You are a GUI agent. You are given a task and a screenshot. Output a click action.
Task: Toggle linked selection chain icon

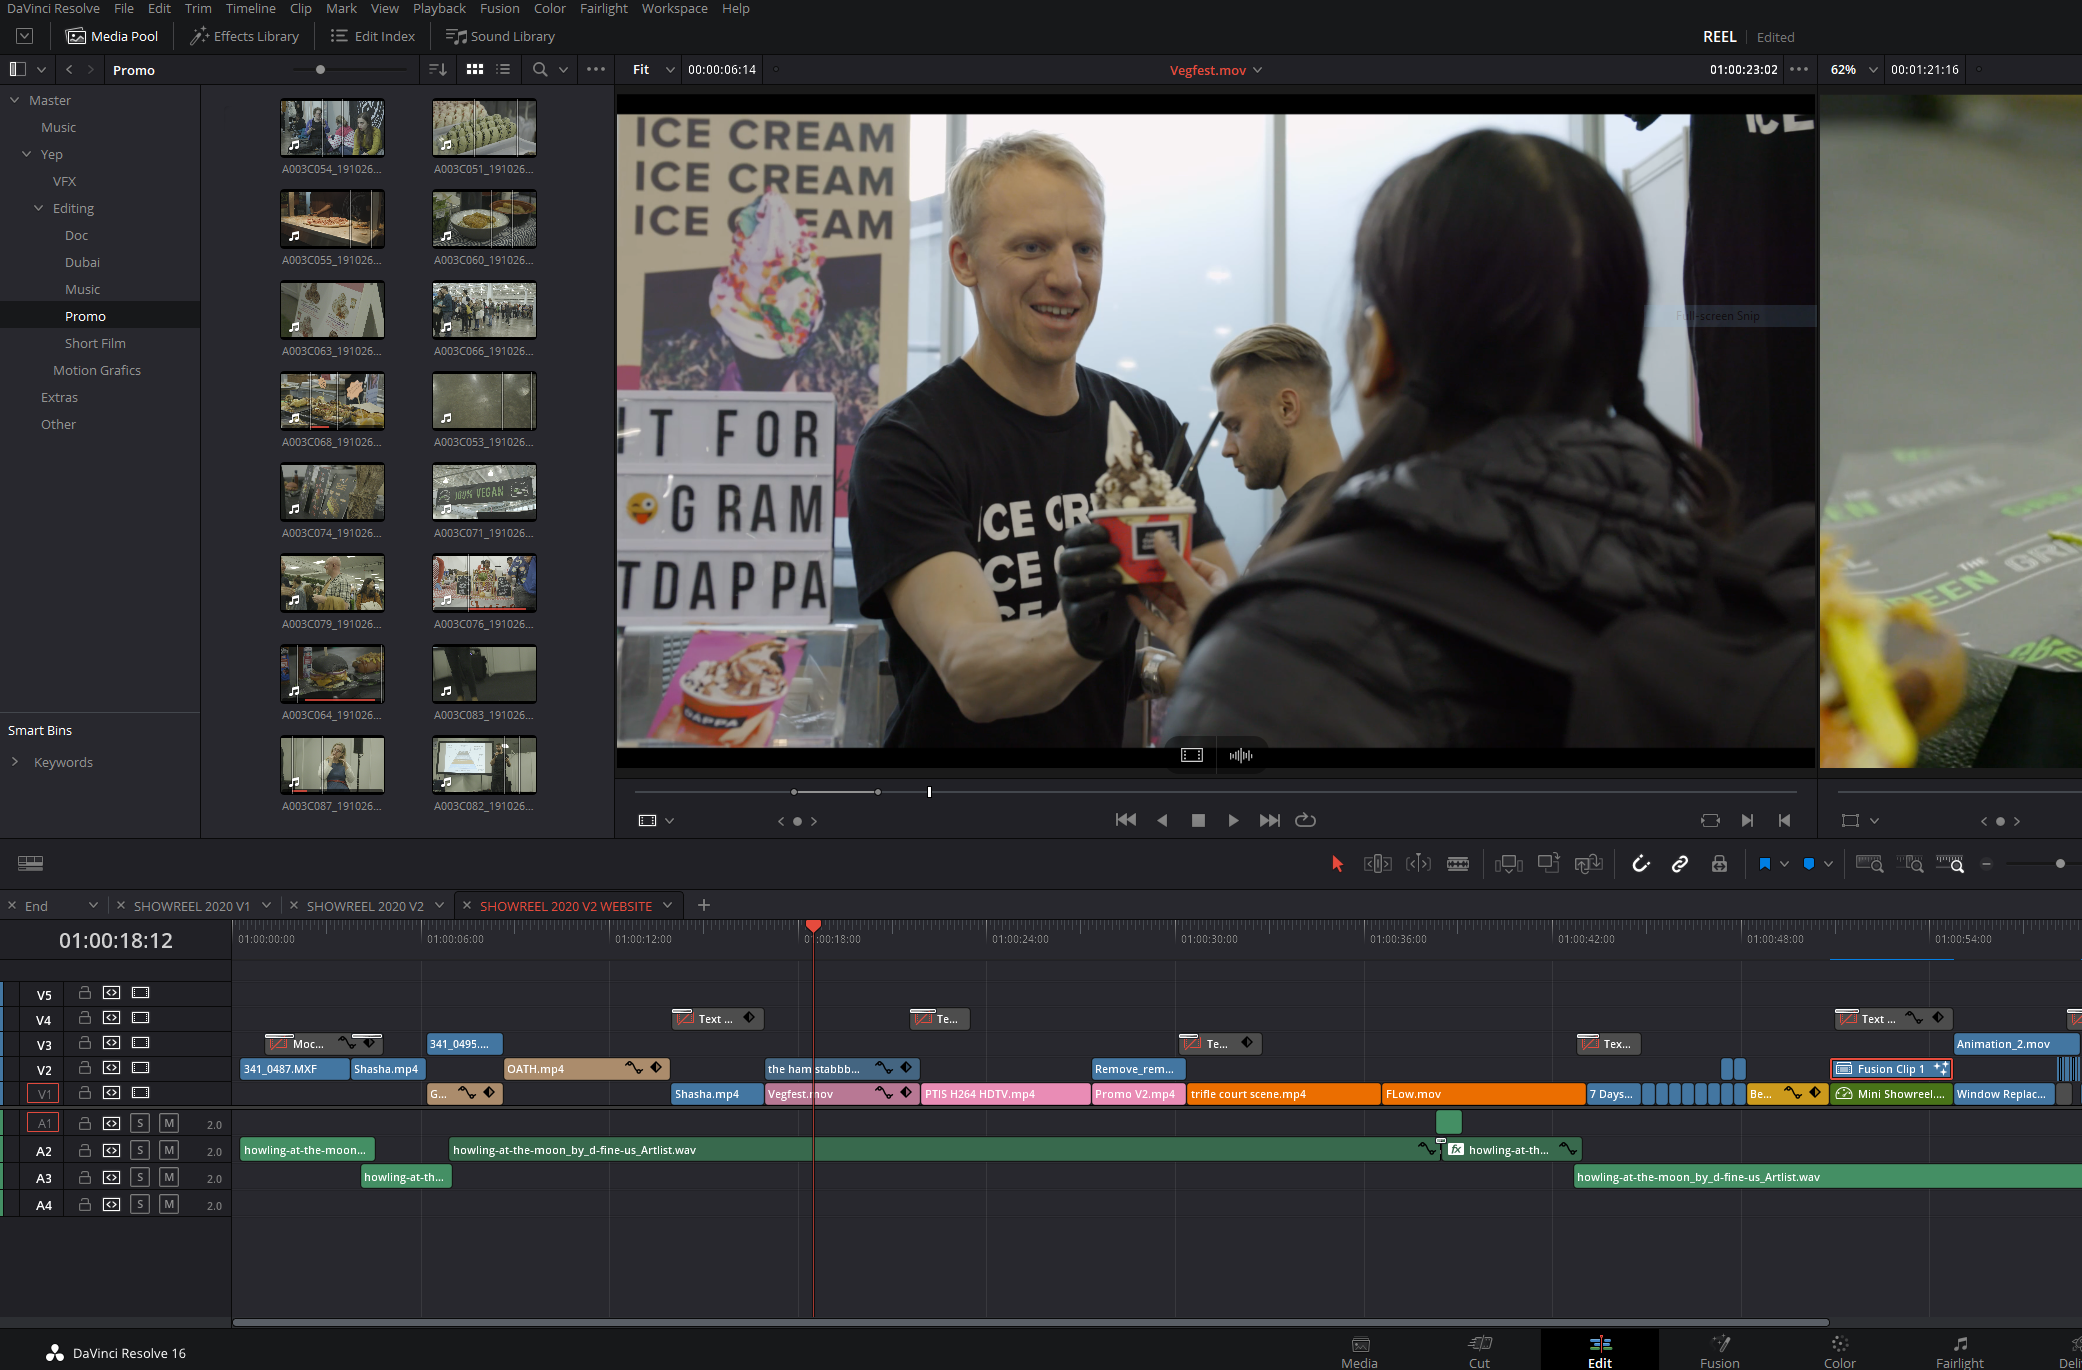coord(1680,863)
